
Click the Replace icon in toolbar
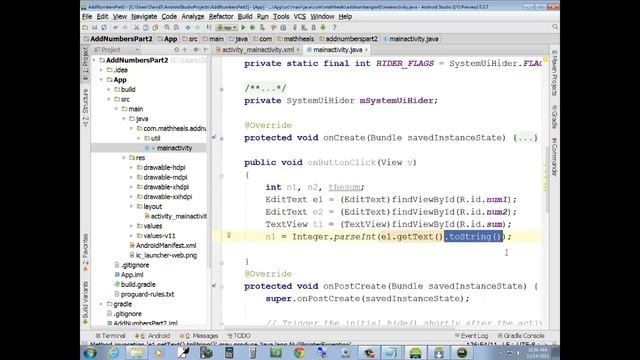click(x=176, y=27)
